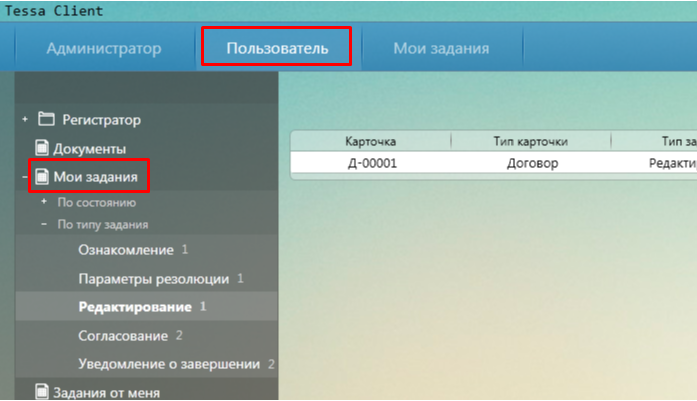Open the Пользователь tab
Viewport: 697px width, 401px height.
point(276,48)
